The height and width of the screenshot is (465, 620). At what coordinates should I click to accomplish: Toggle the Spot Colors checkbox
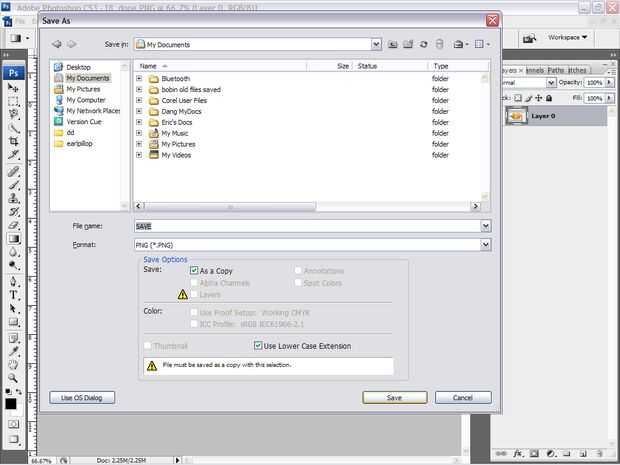coord(298,283)
